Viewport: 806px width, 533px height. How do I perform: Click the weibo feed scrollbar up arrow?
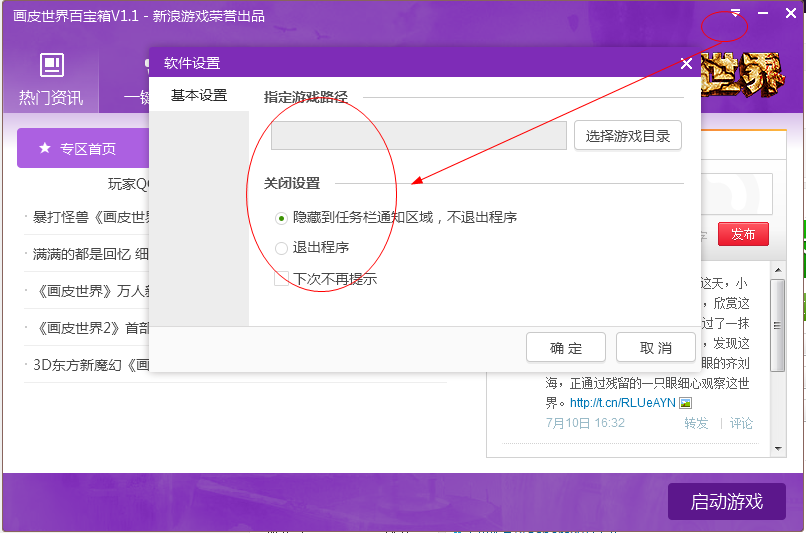coord(778,270)
